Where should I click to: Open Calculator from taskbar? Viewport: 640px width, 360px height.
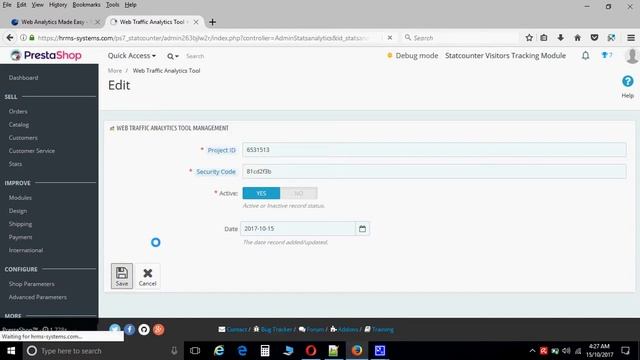tap(265, 351)
